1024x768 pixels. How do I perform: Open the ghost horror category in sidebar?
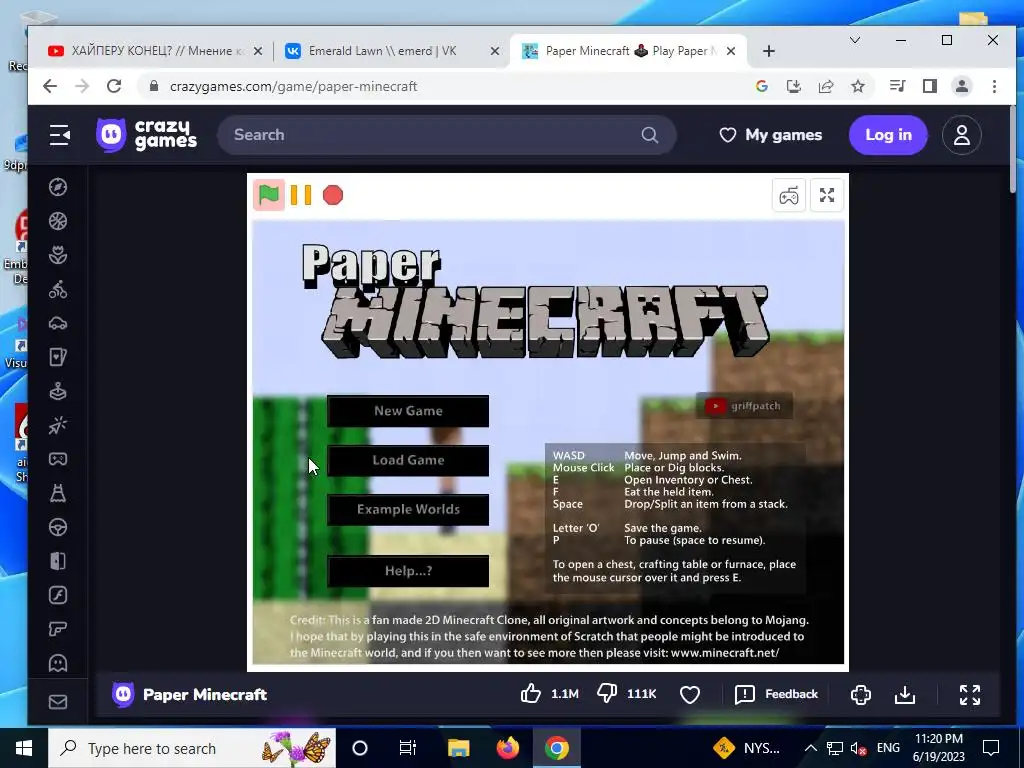click(58, 663)
